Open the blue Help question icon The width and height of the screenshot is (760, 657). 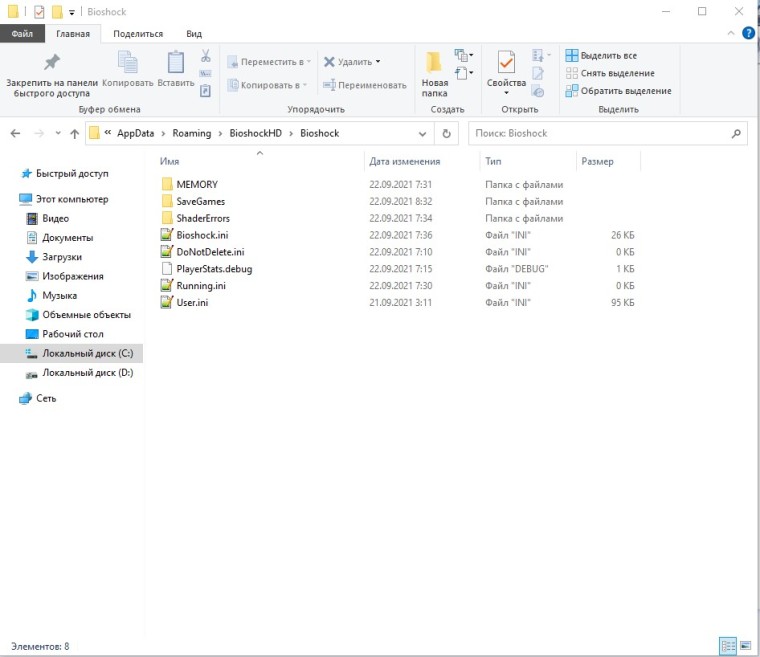click(748, 33)
